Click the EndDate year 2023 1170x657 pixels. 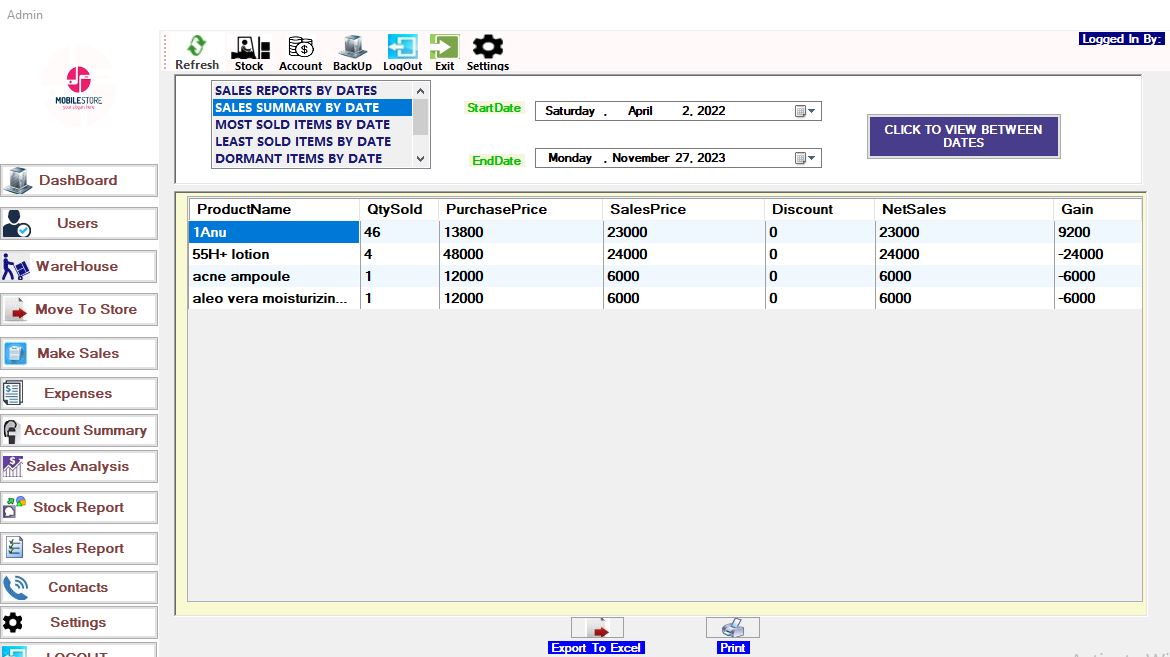(711, 158)
